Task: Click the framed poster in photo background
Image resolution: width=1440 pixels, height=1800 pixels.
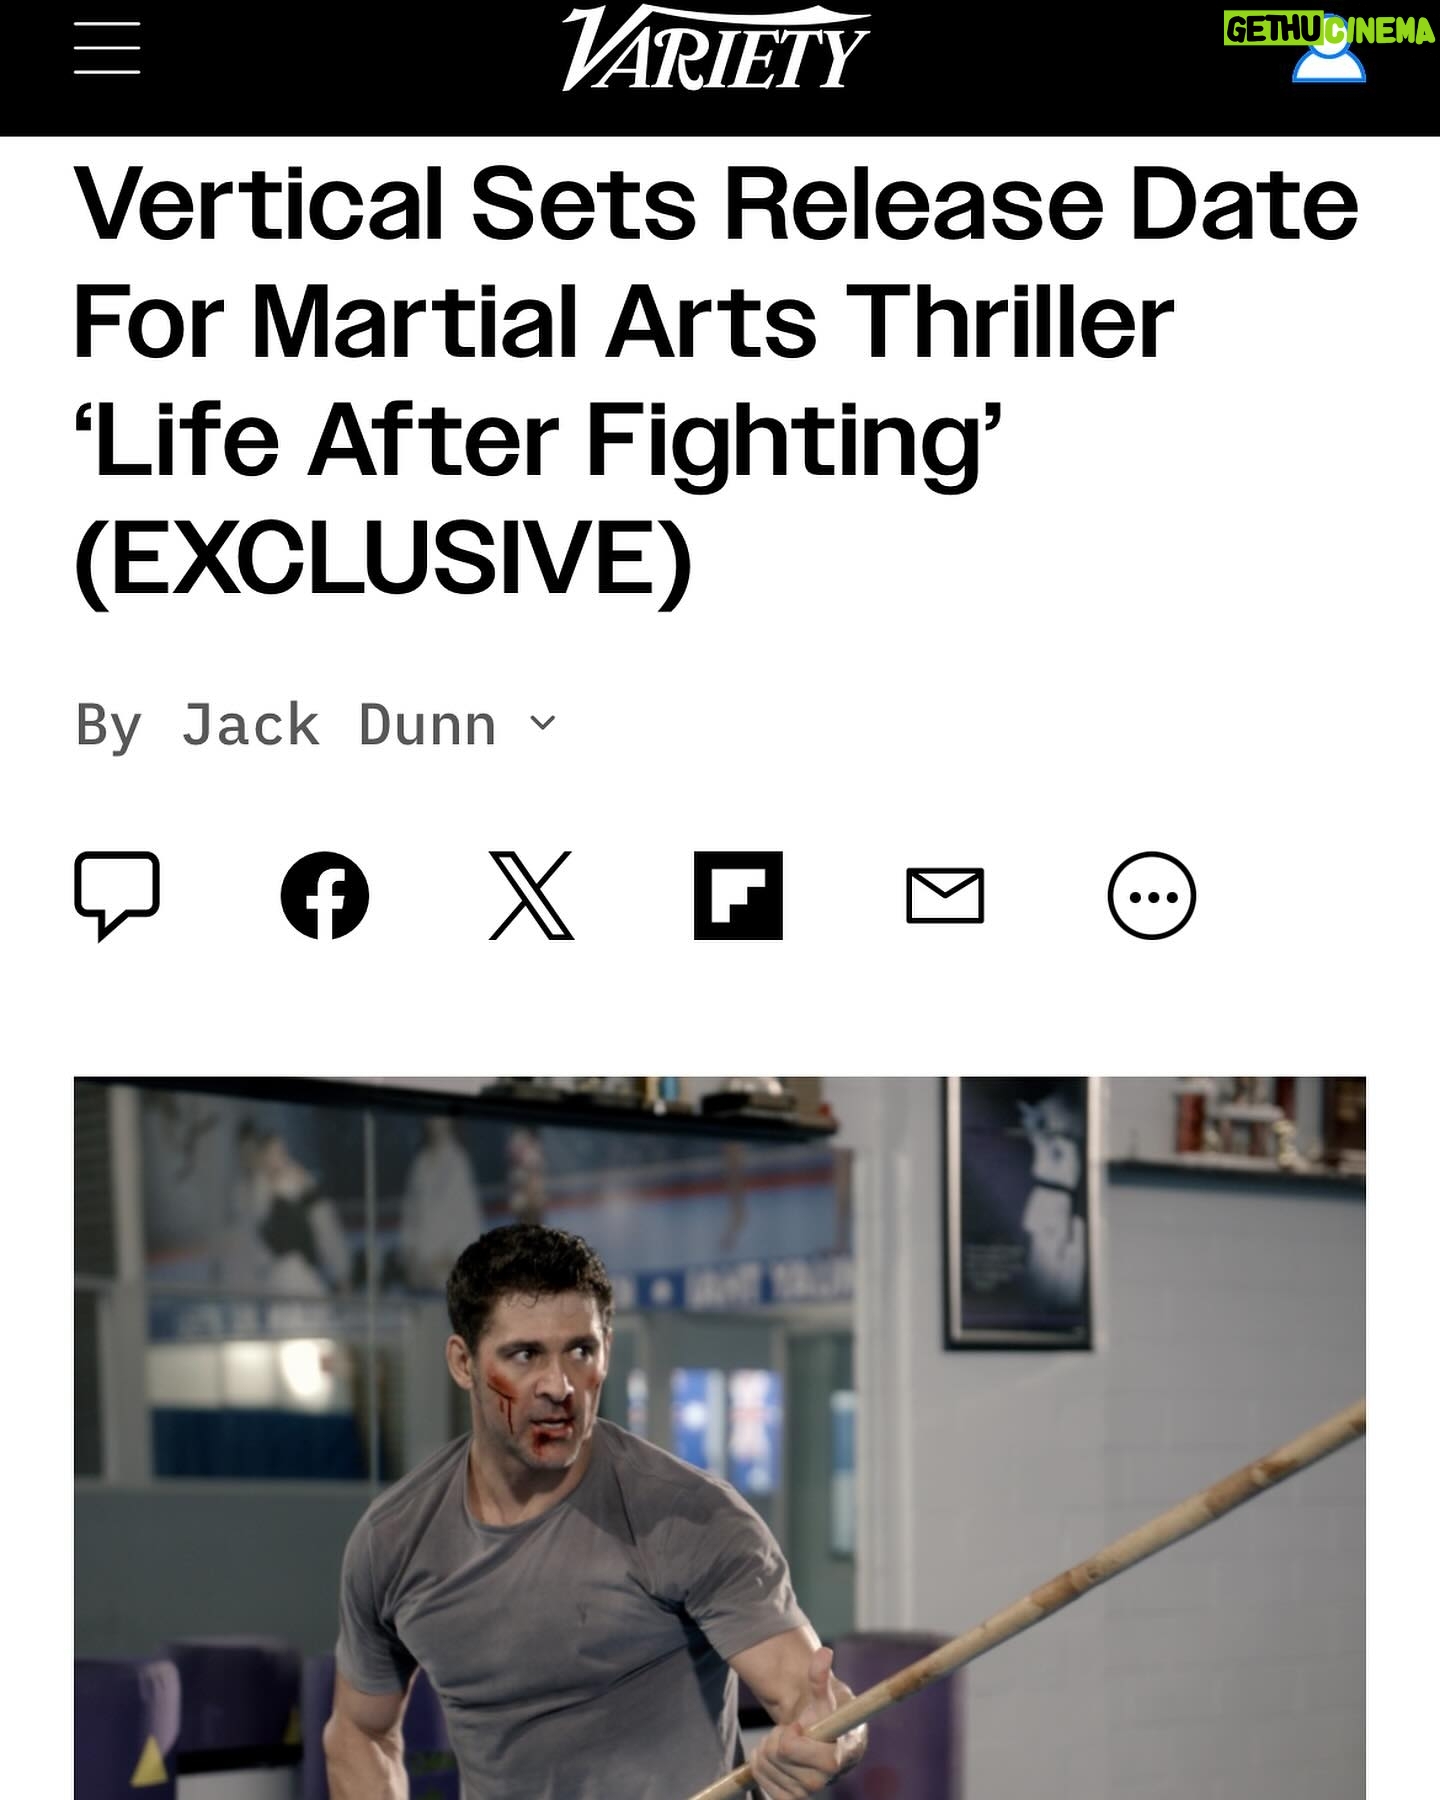Action: pos(1017,1212)
